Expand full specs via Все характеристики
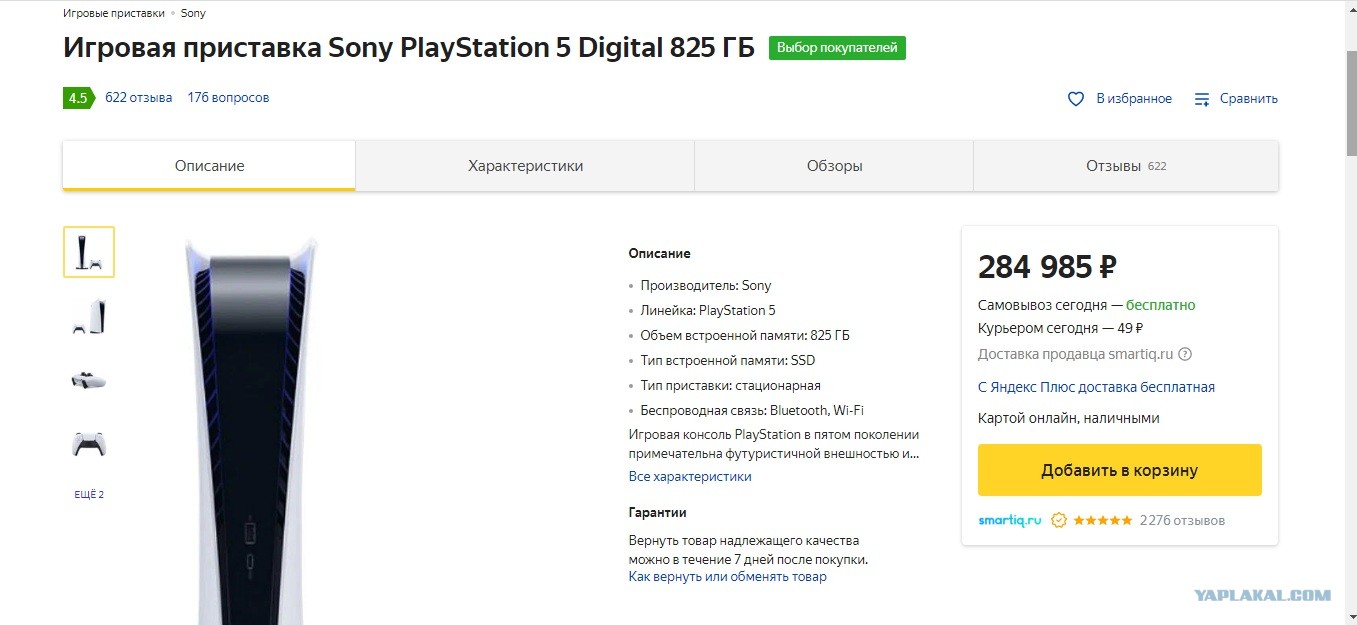Screen dimensions: 1357x625 tap(690, 477)
